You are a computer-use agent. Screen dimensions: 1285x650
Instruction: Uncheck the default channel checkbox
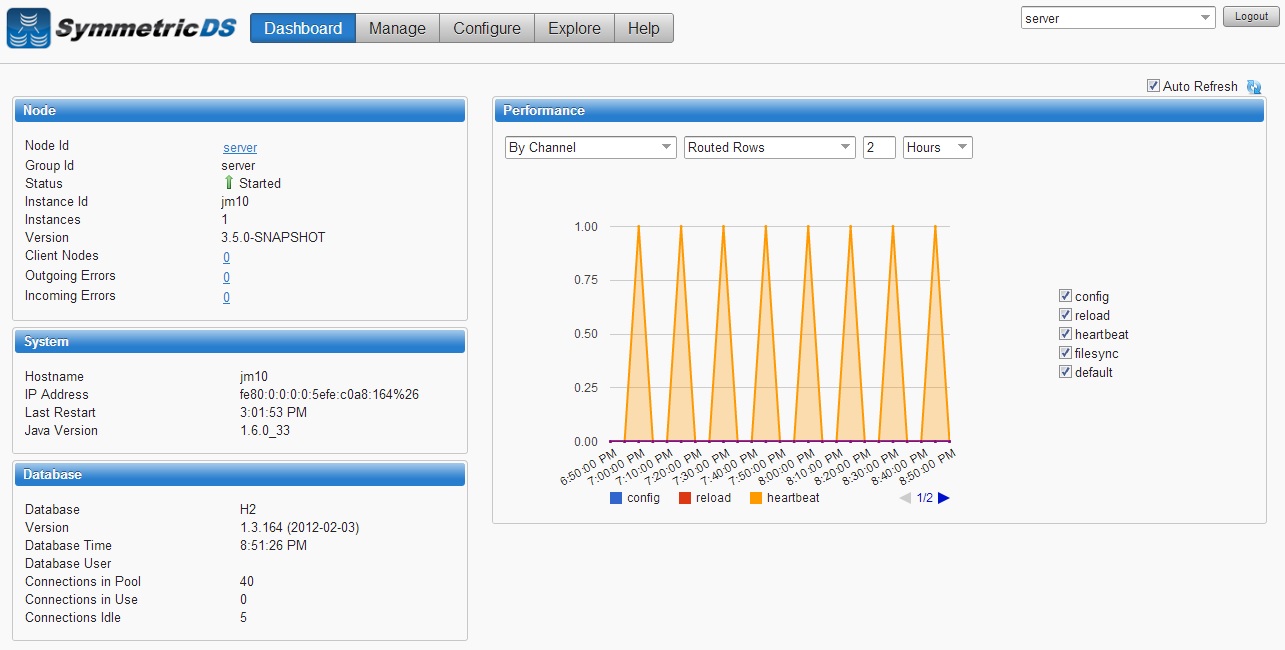(x=1065, y=372)
